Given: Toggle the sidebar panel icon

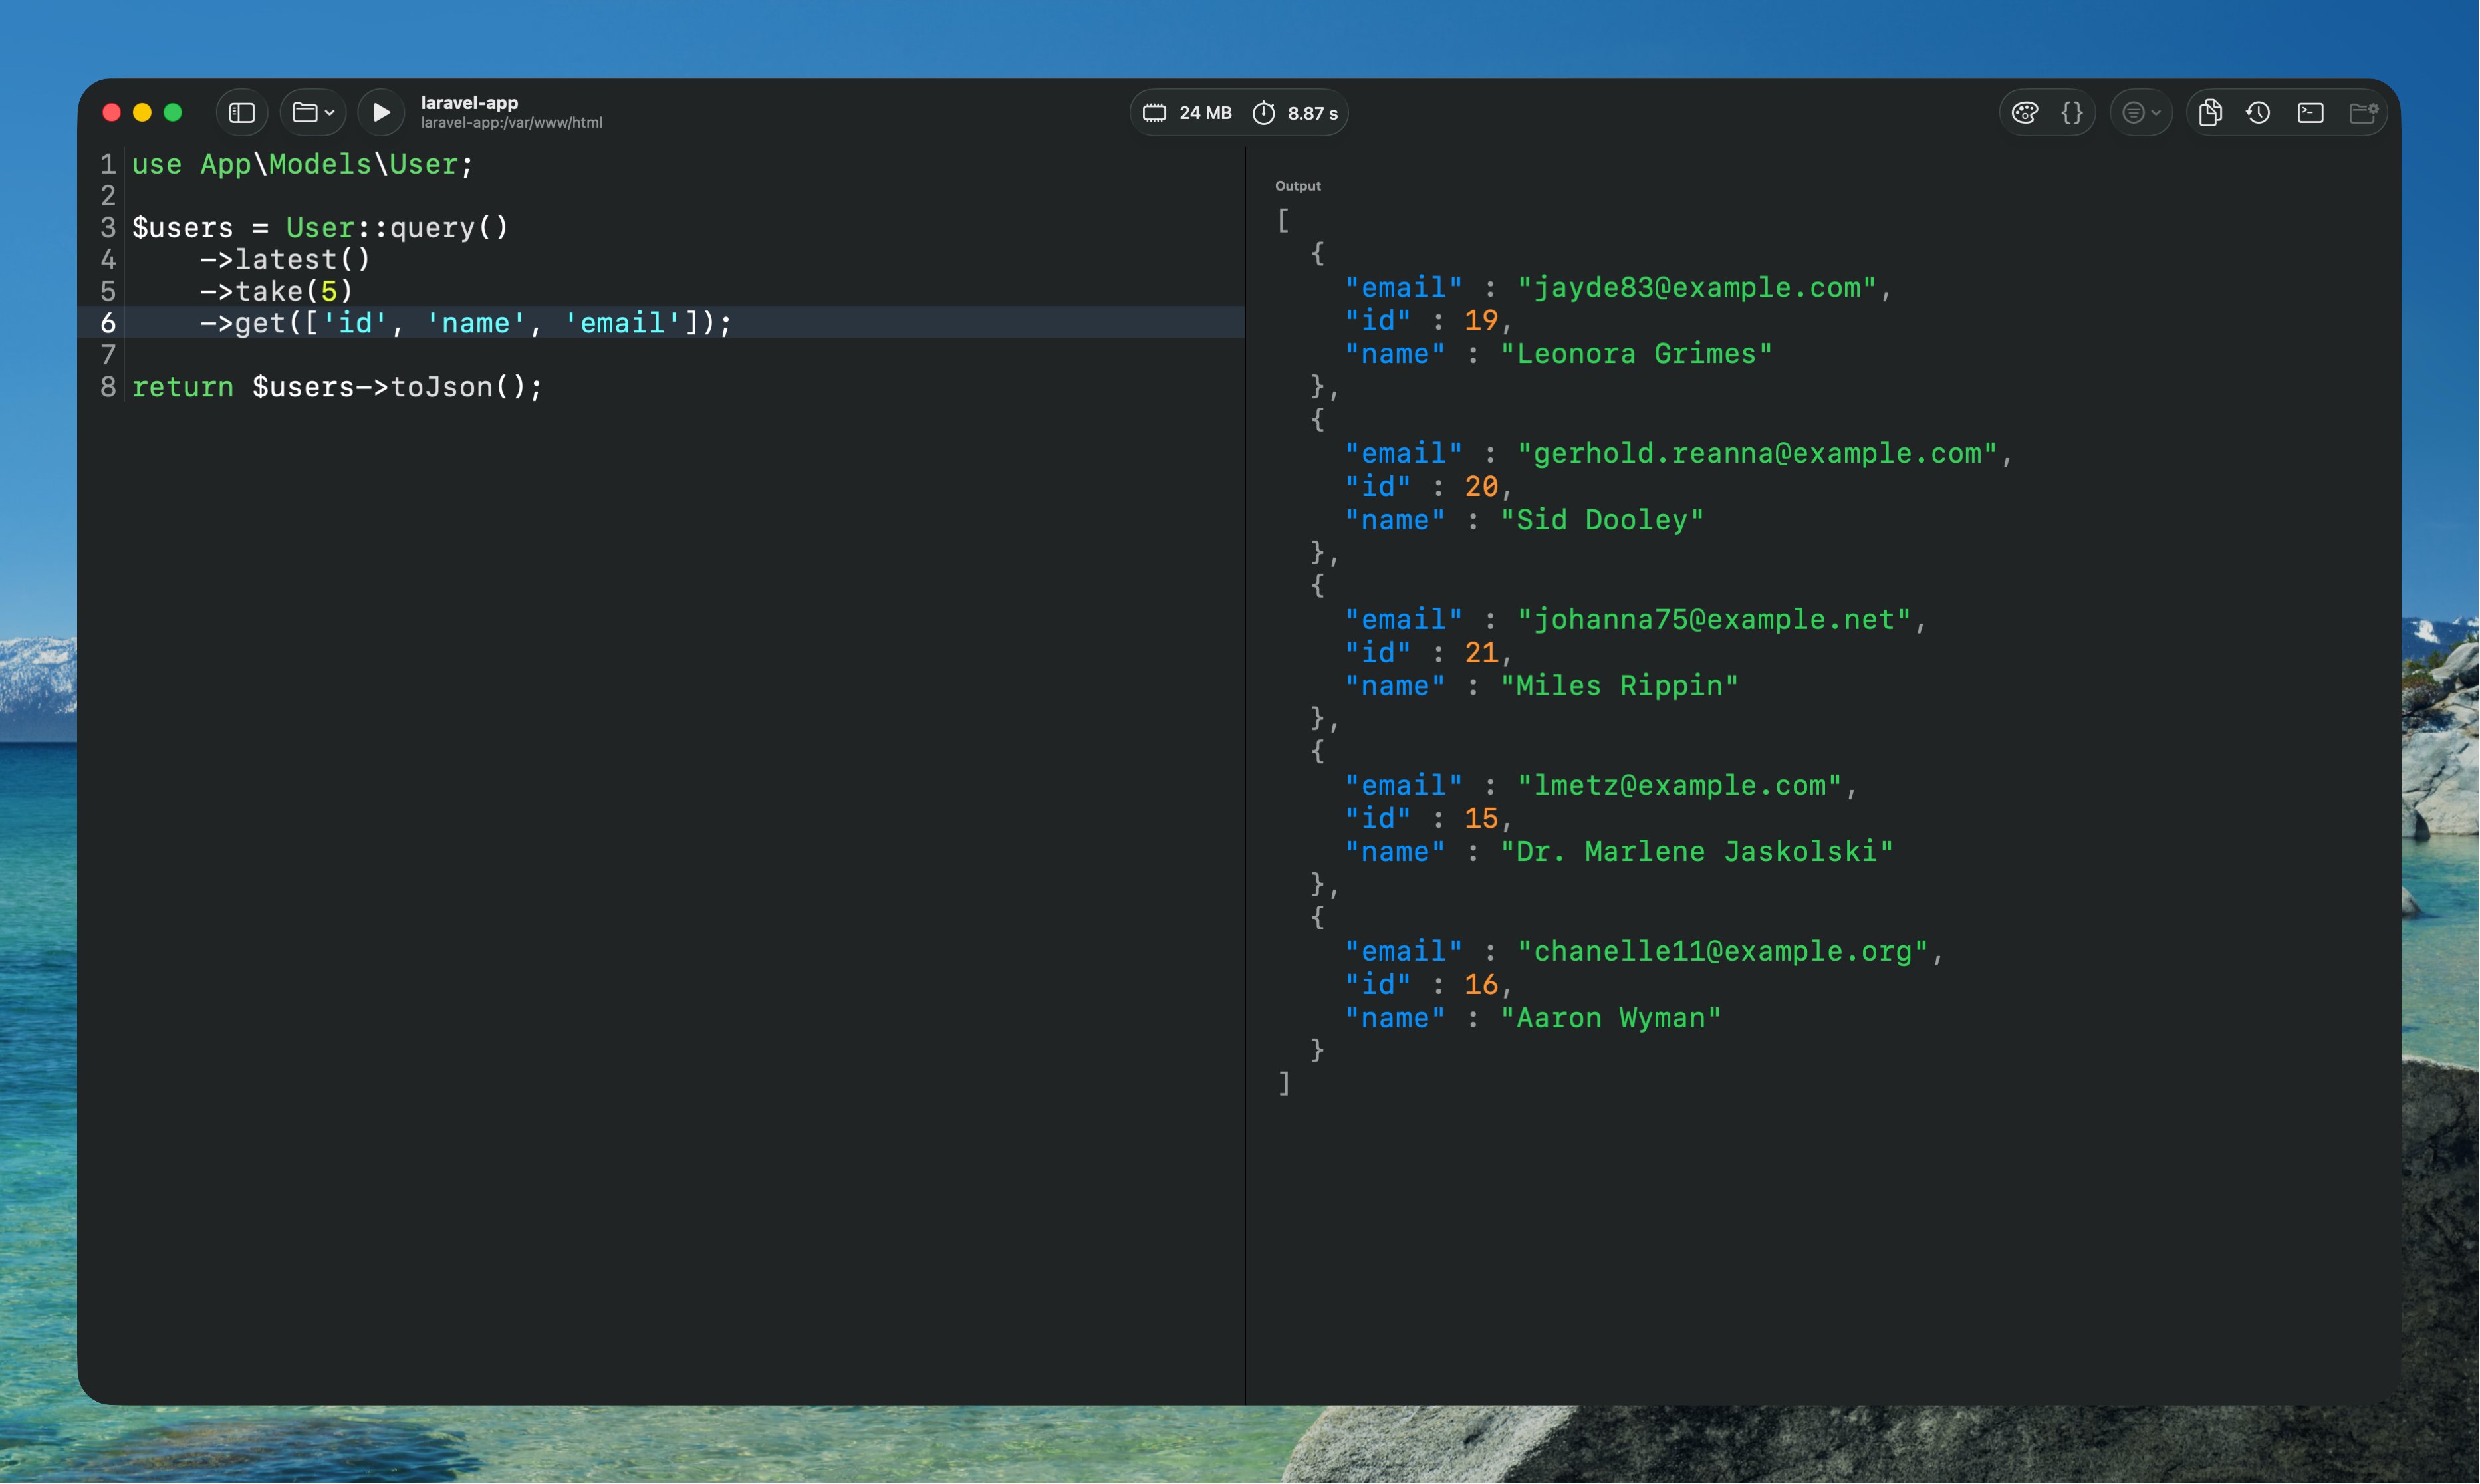Looking at the screenshot, I should pyautogui.click(x=242, y=113).
